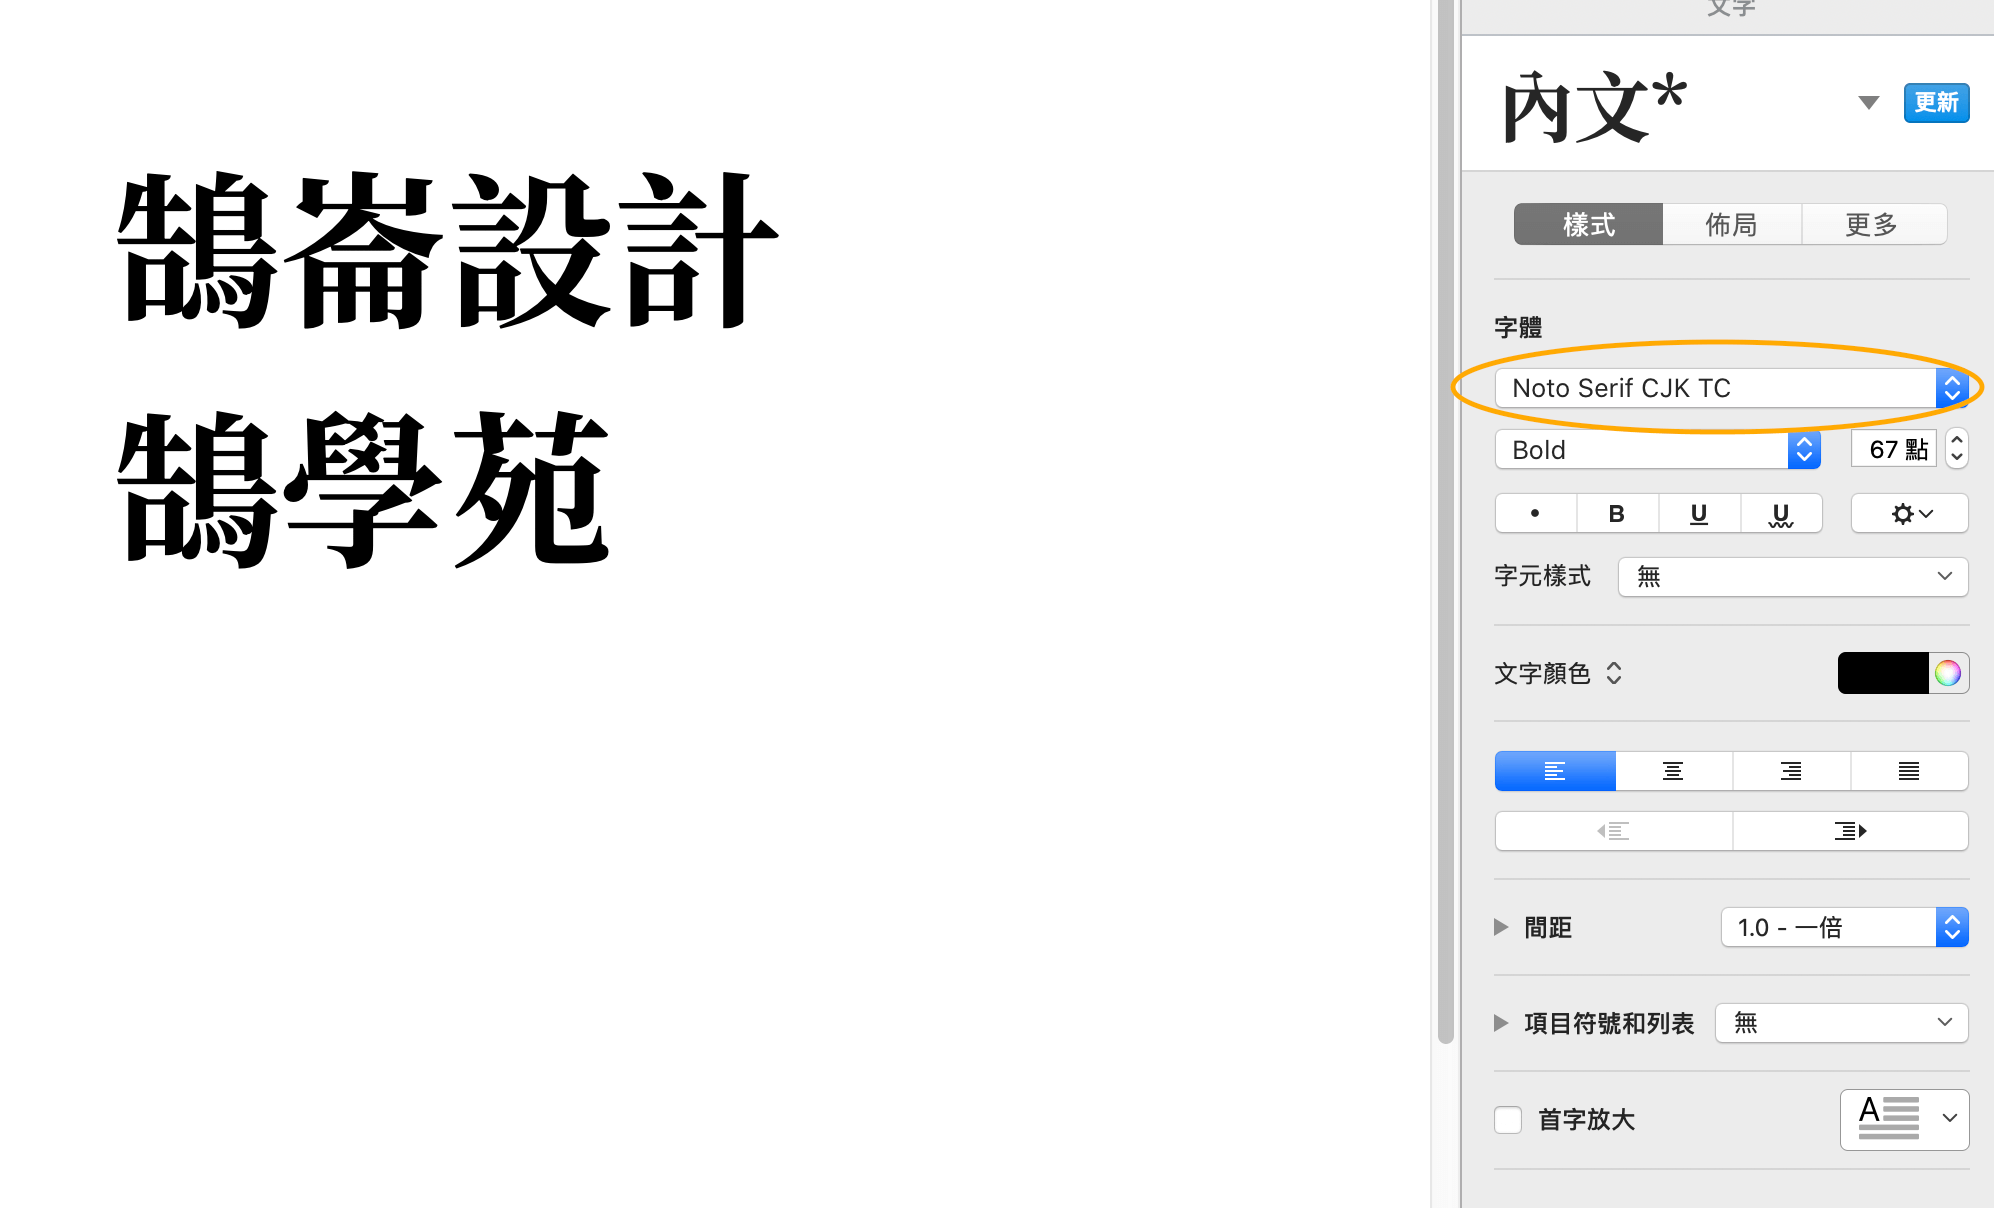Image resolution: width=1994 pixels, height=1208 pixels.
Task: Open the drop cap style dropdown
Action: 1904,1119
